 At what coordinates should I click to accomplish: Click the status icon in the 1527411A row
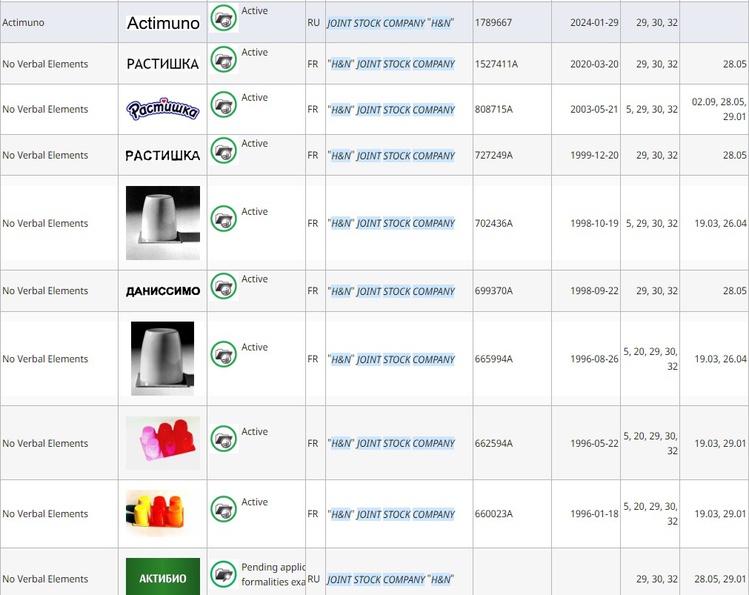224,60
